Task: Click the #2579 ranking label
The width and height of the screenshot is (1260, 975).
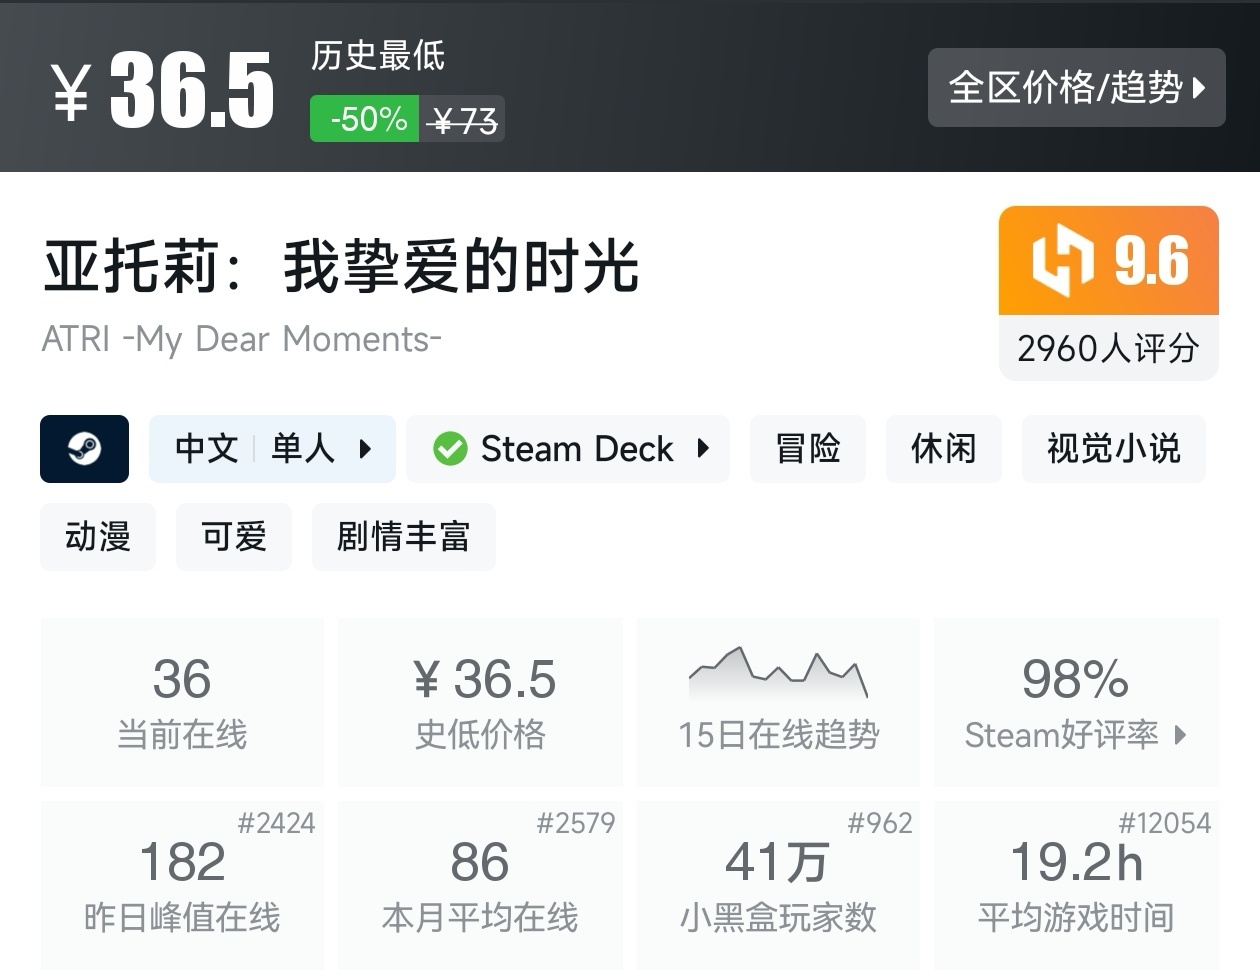Action: coord(576,823)
